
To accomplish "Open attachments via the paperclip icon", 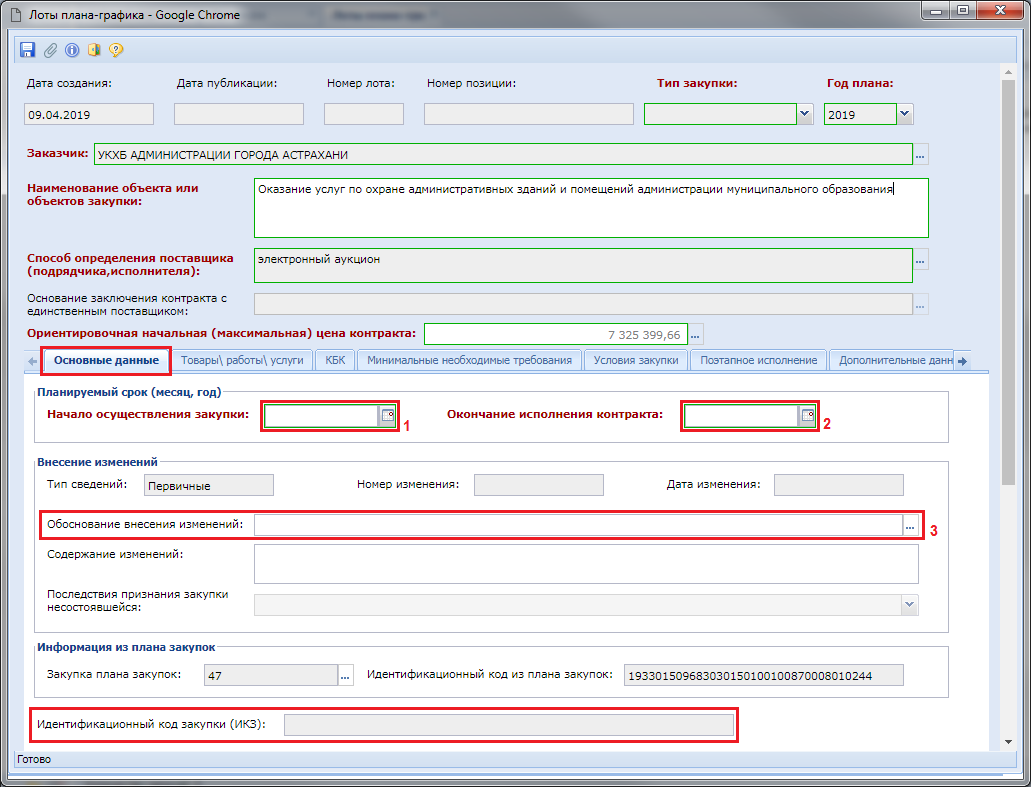I will 49,49.
